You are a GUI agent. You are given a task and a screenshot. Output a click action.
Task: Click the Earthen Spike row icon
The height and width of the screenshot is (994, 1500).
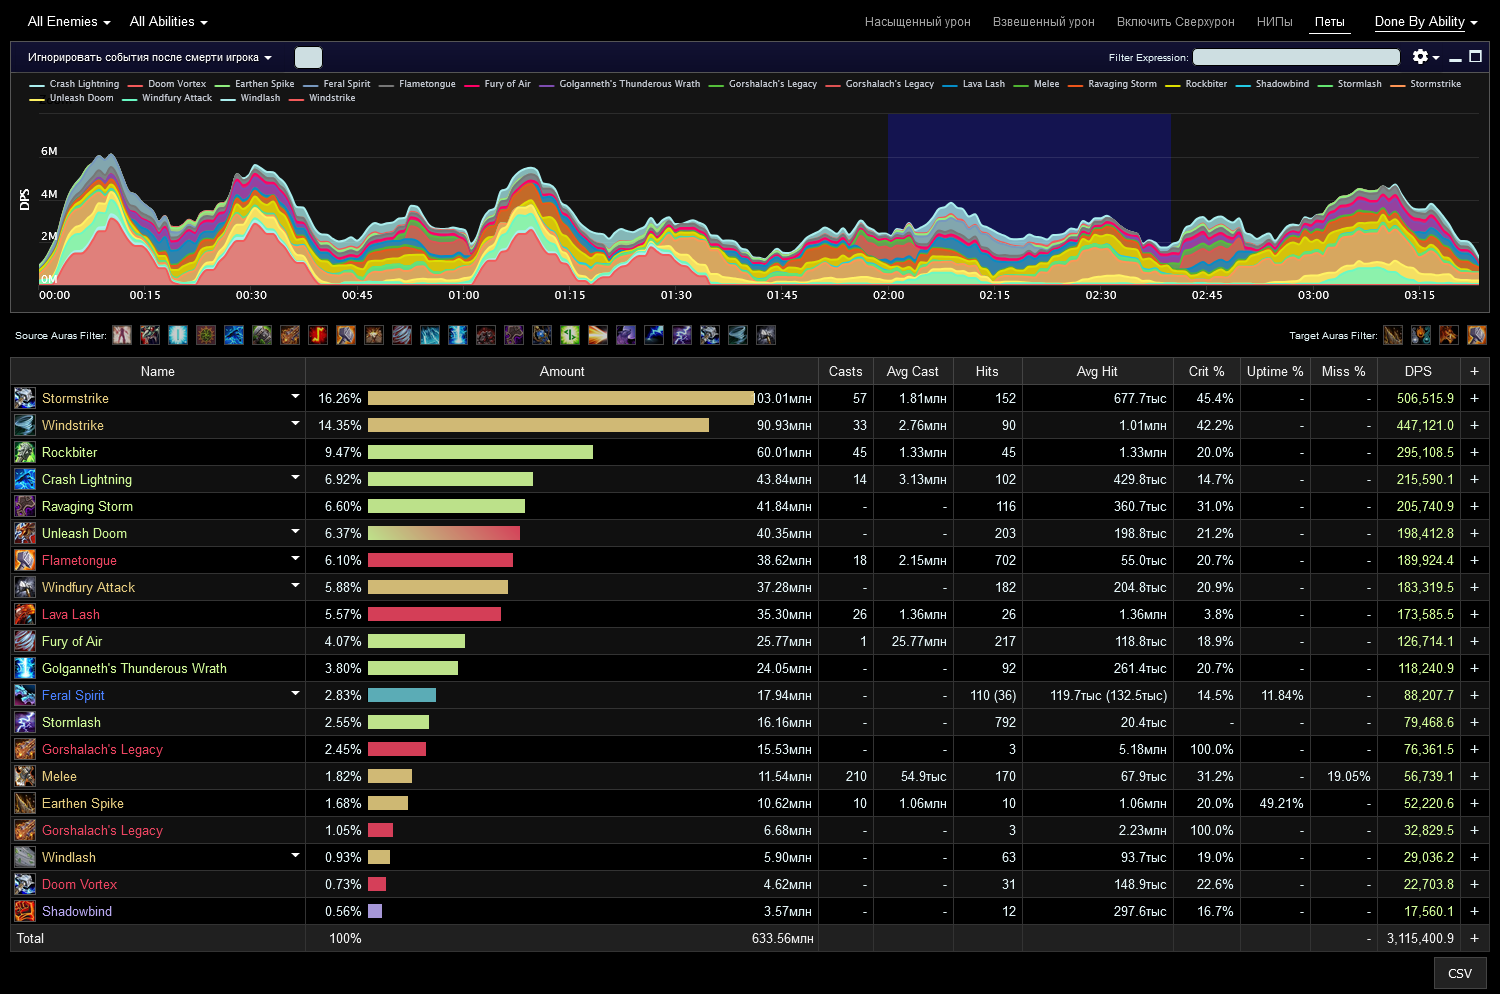point(25,803)
